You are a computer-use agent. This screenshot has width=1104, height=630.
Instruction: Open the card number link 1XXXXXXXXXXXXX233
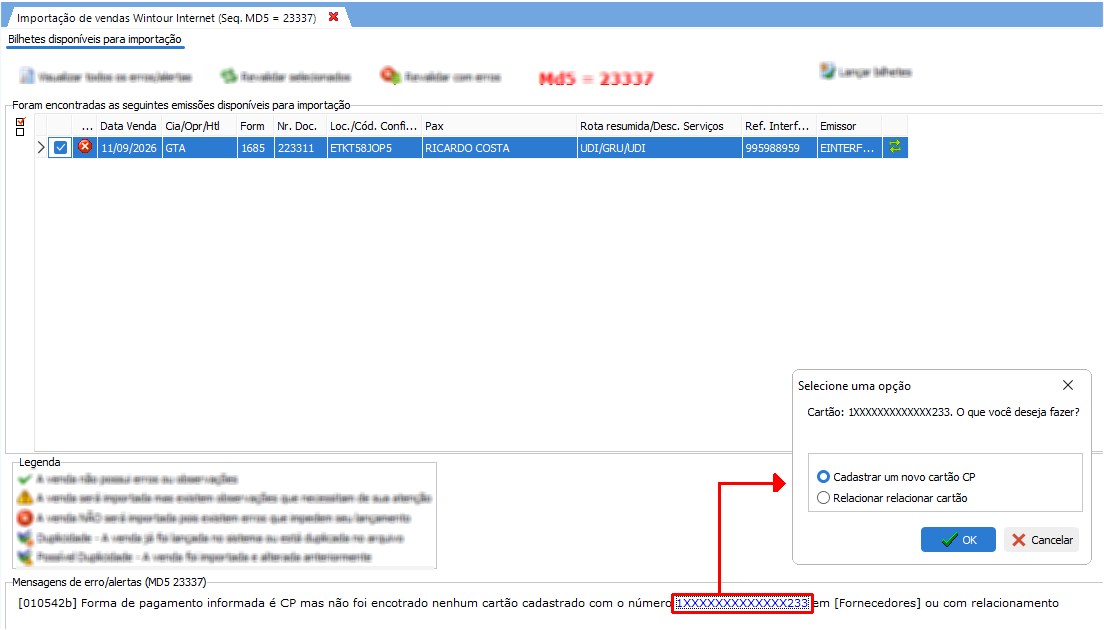[x=742, y=603]
